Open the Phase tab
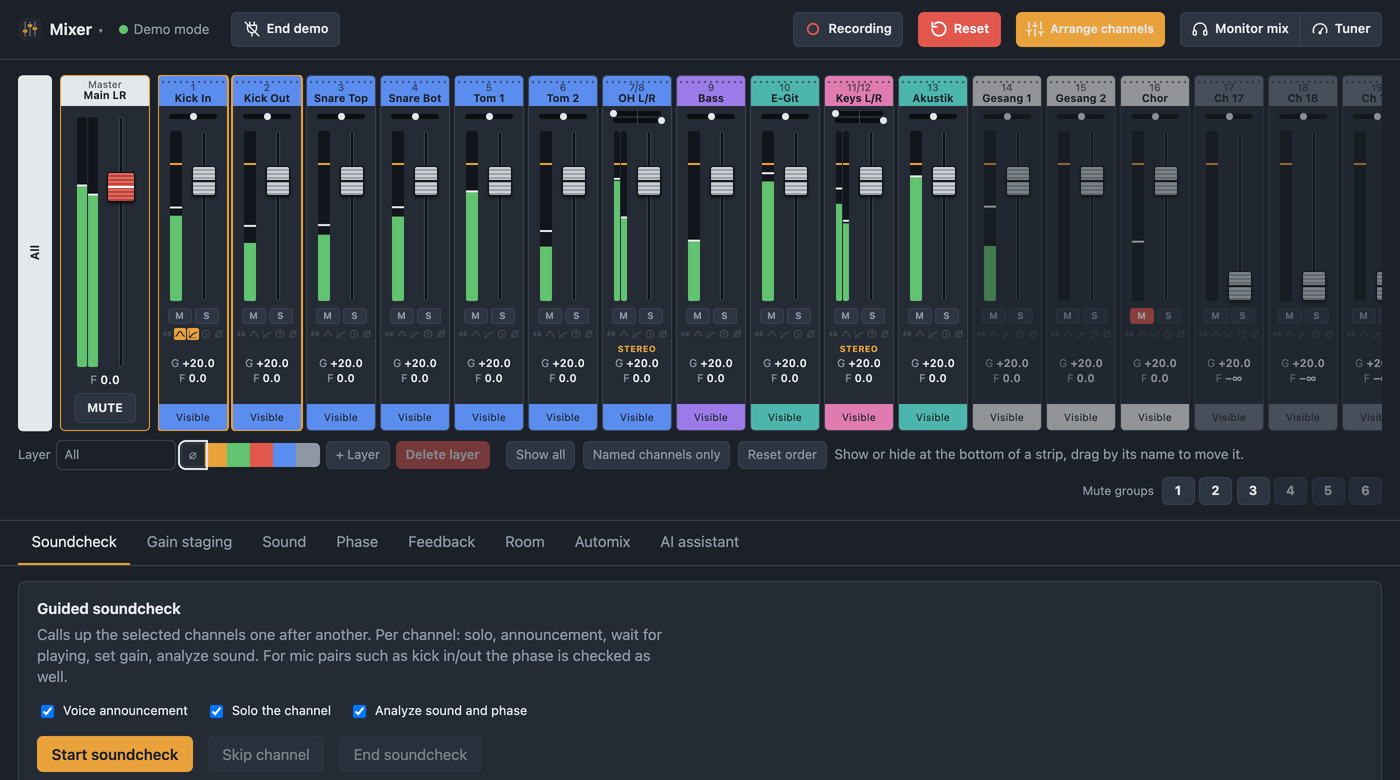This screenshot has width=1400, height=780. (357, 542)
